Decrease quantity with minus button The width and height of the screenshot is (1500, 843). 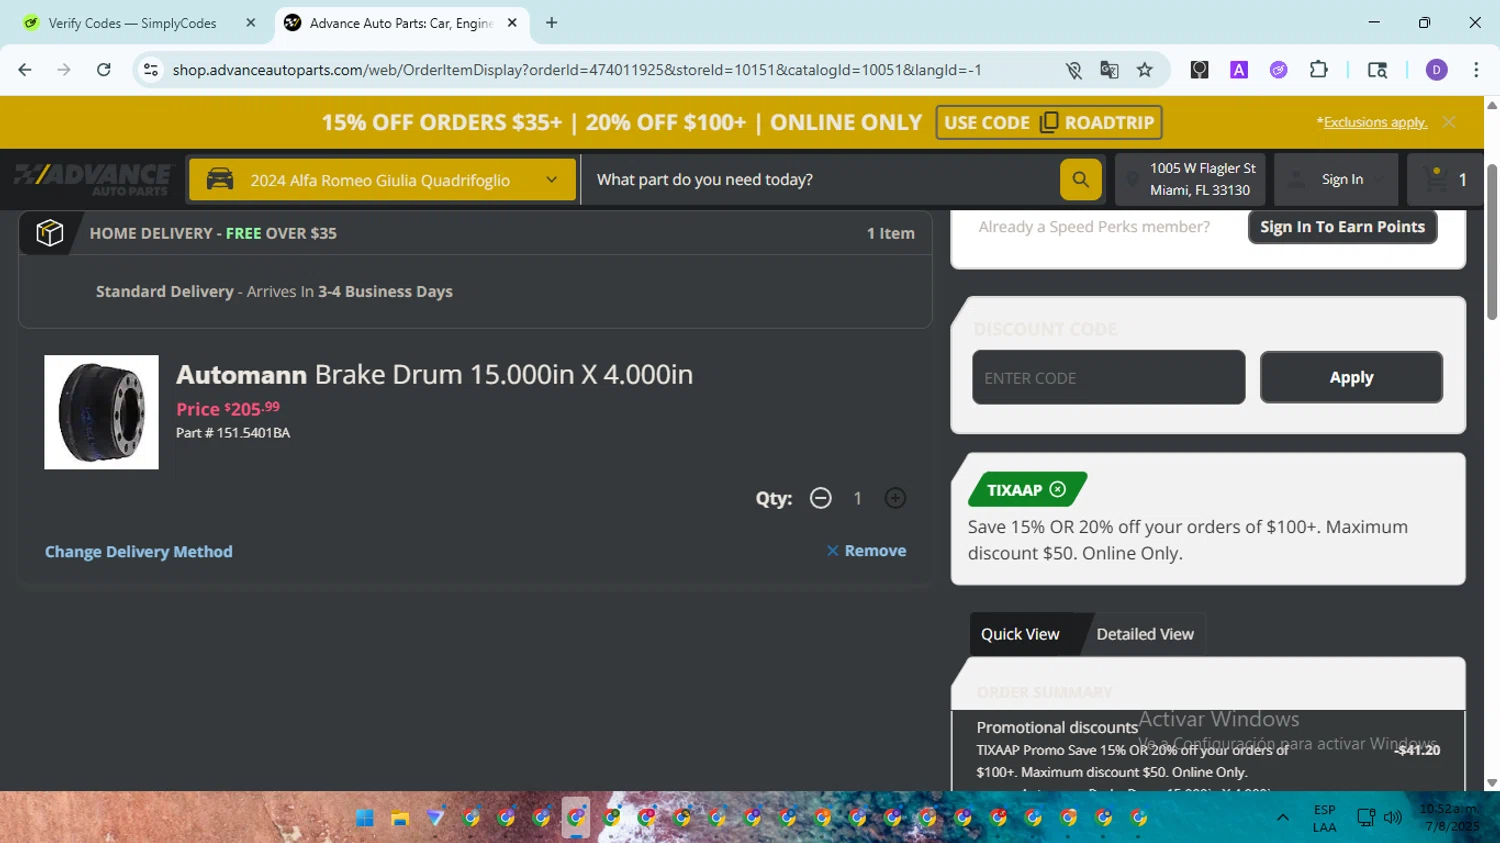[820, 498]
